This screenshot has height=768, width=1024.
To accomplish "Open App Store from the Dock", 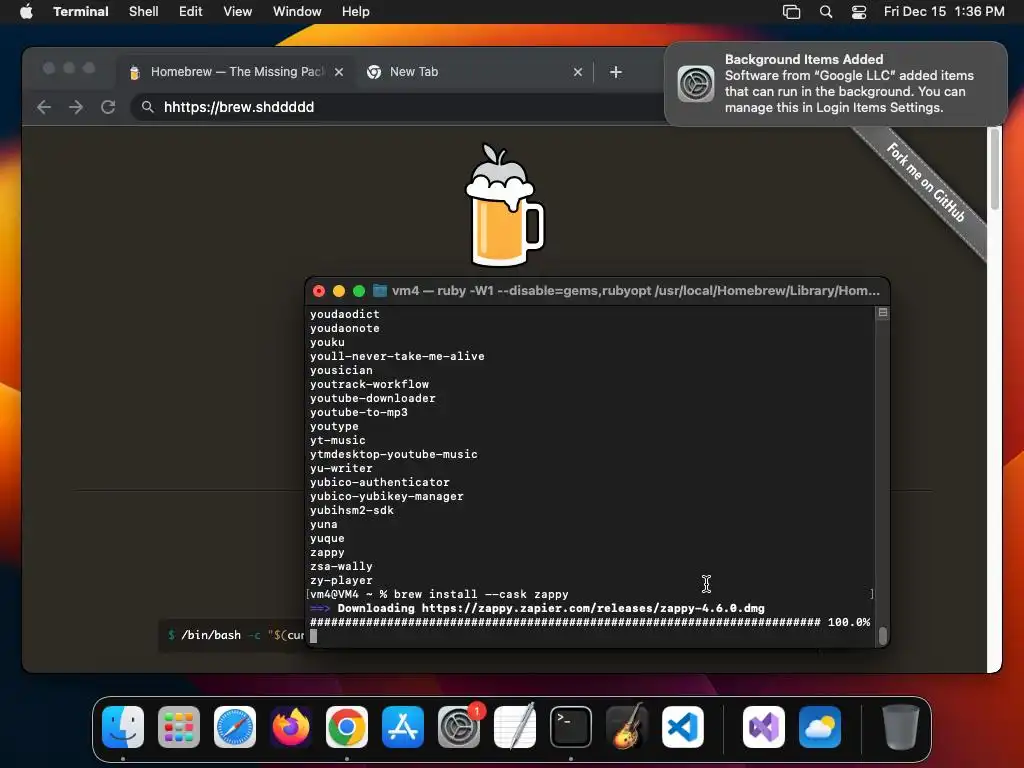I will pyautogui.click(x=403, y=727).
